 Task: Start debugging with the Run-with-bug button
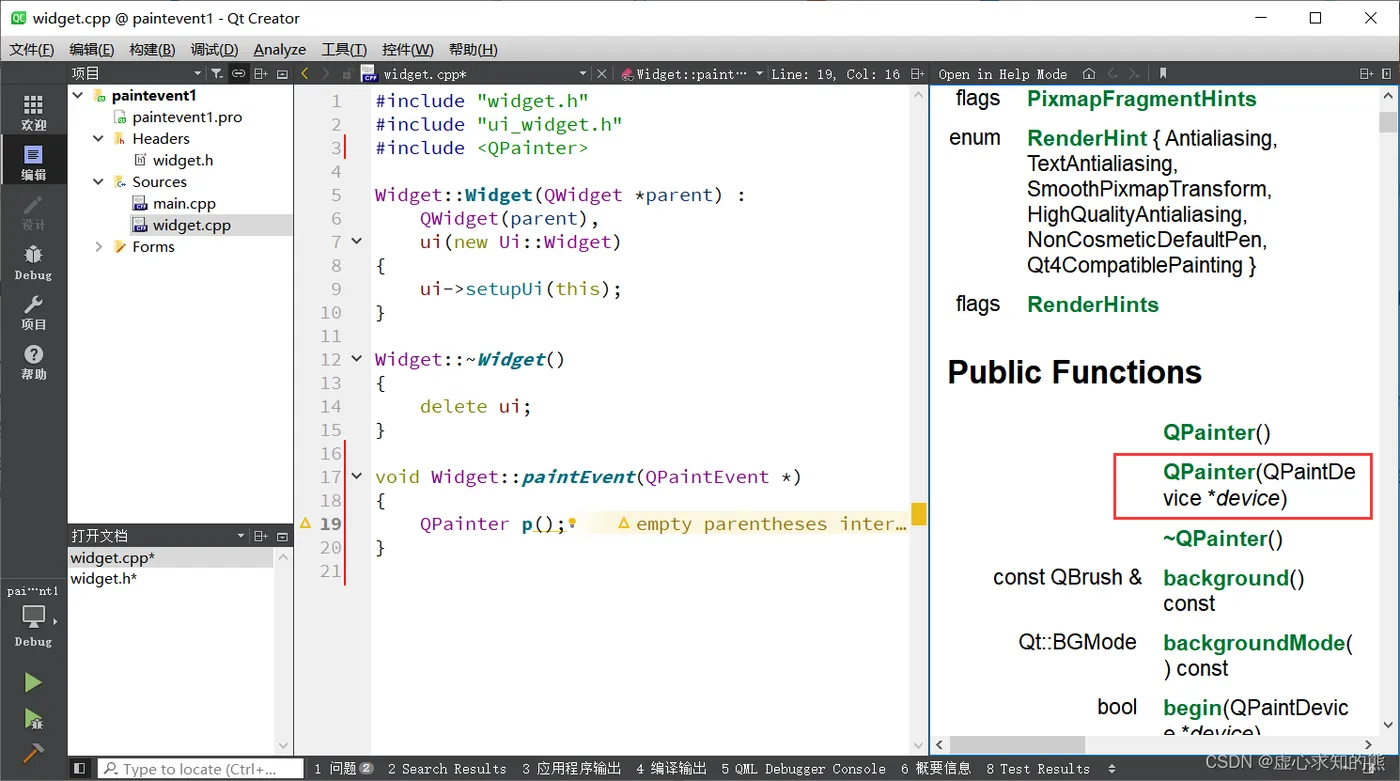pos(33,718)
